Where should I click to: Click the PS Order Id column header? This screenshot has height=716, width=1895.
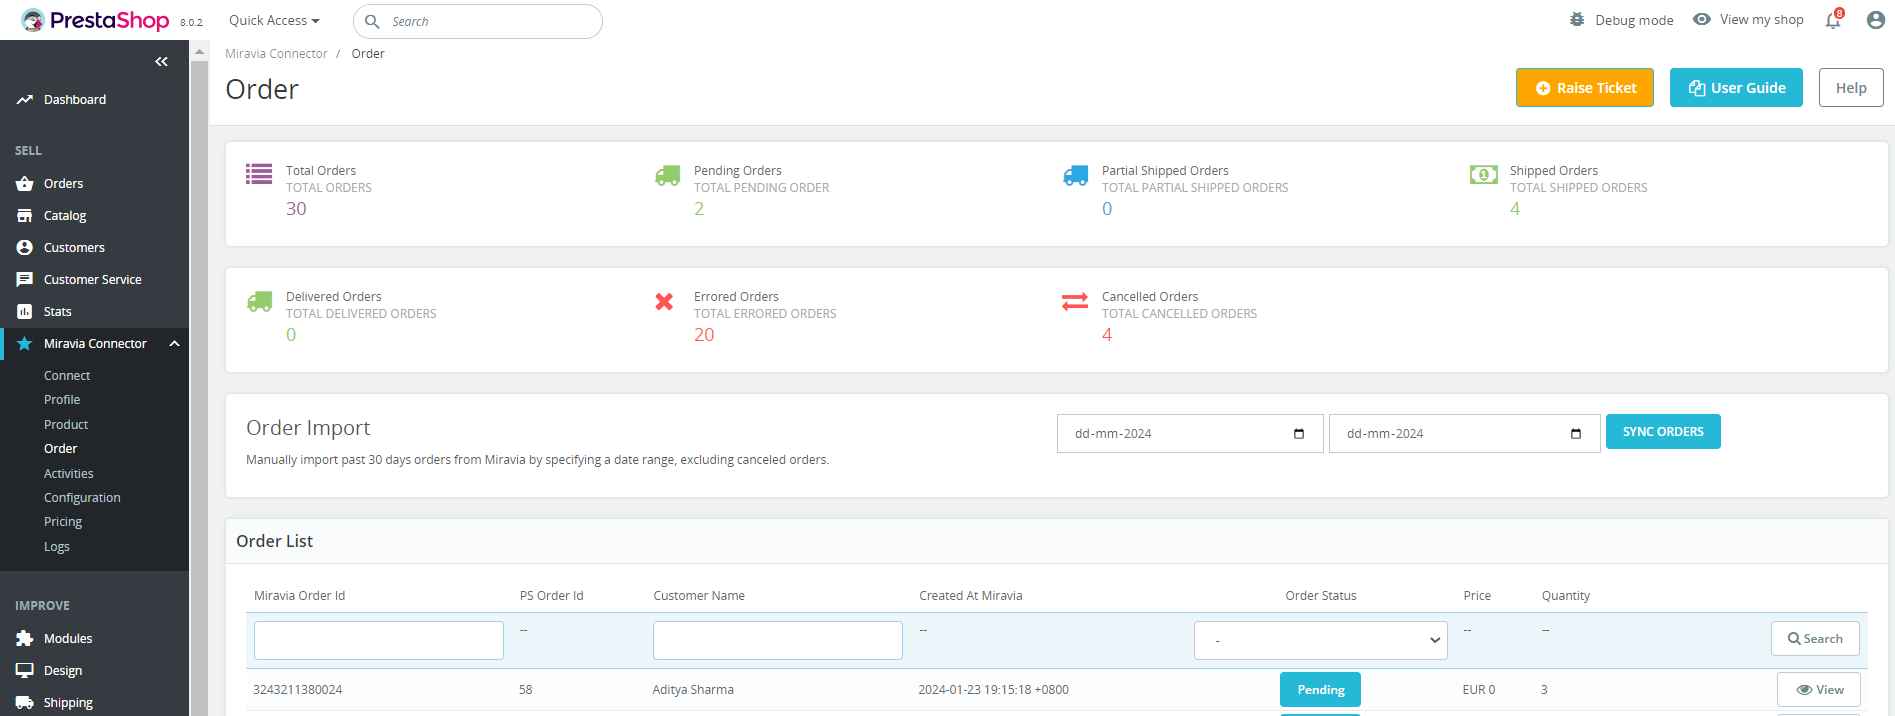(x=552, y=596)
